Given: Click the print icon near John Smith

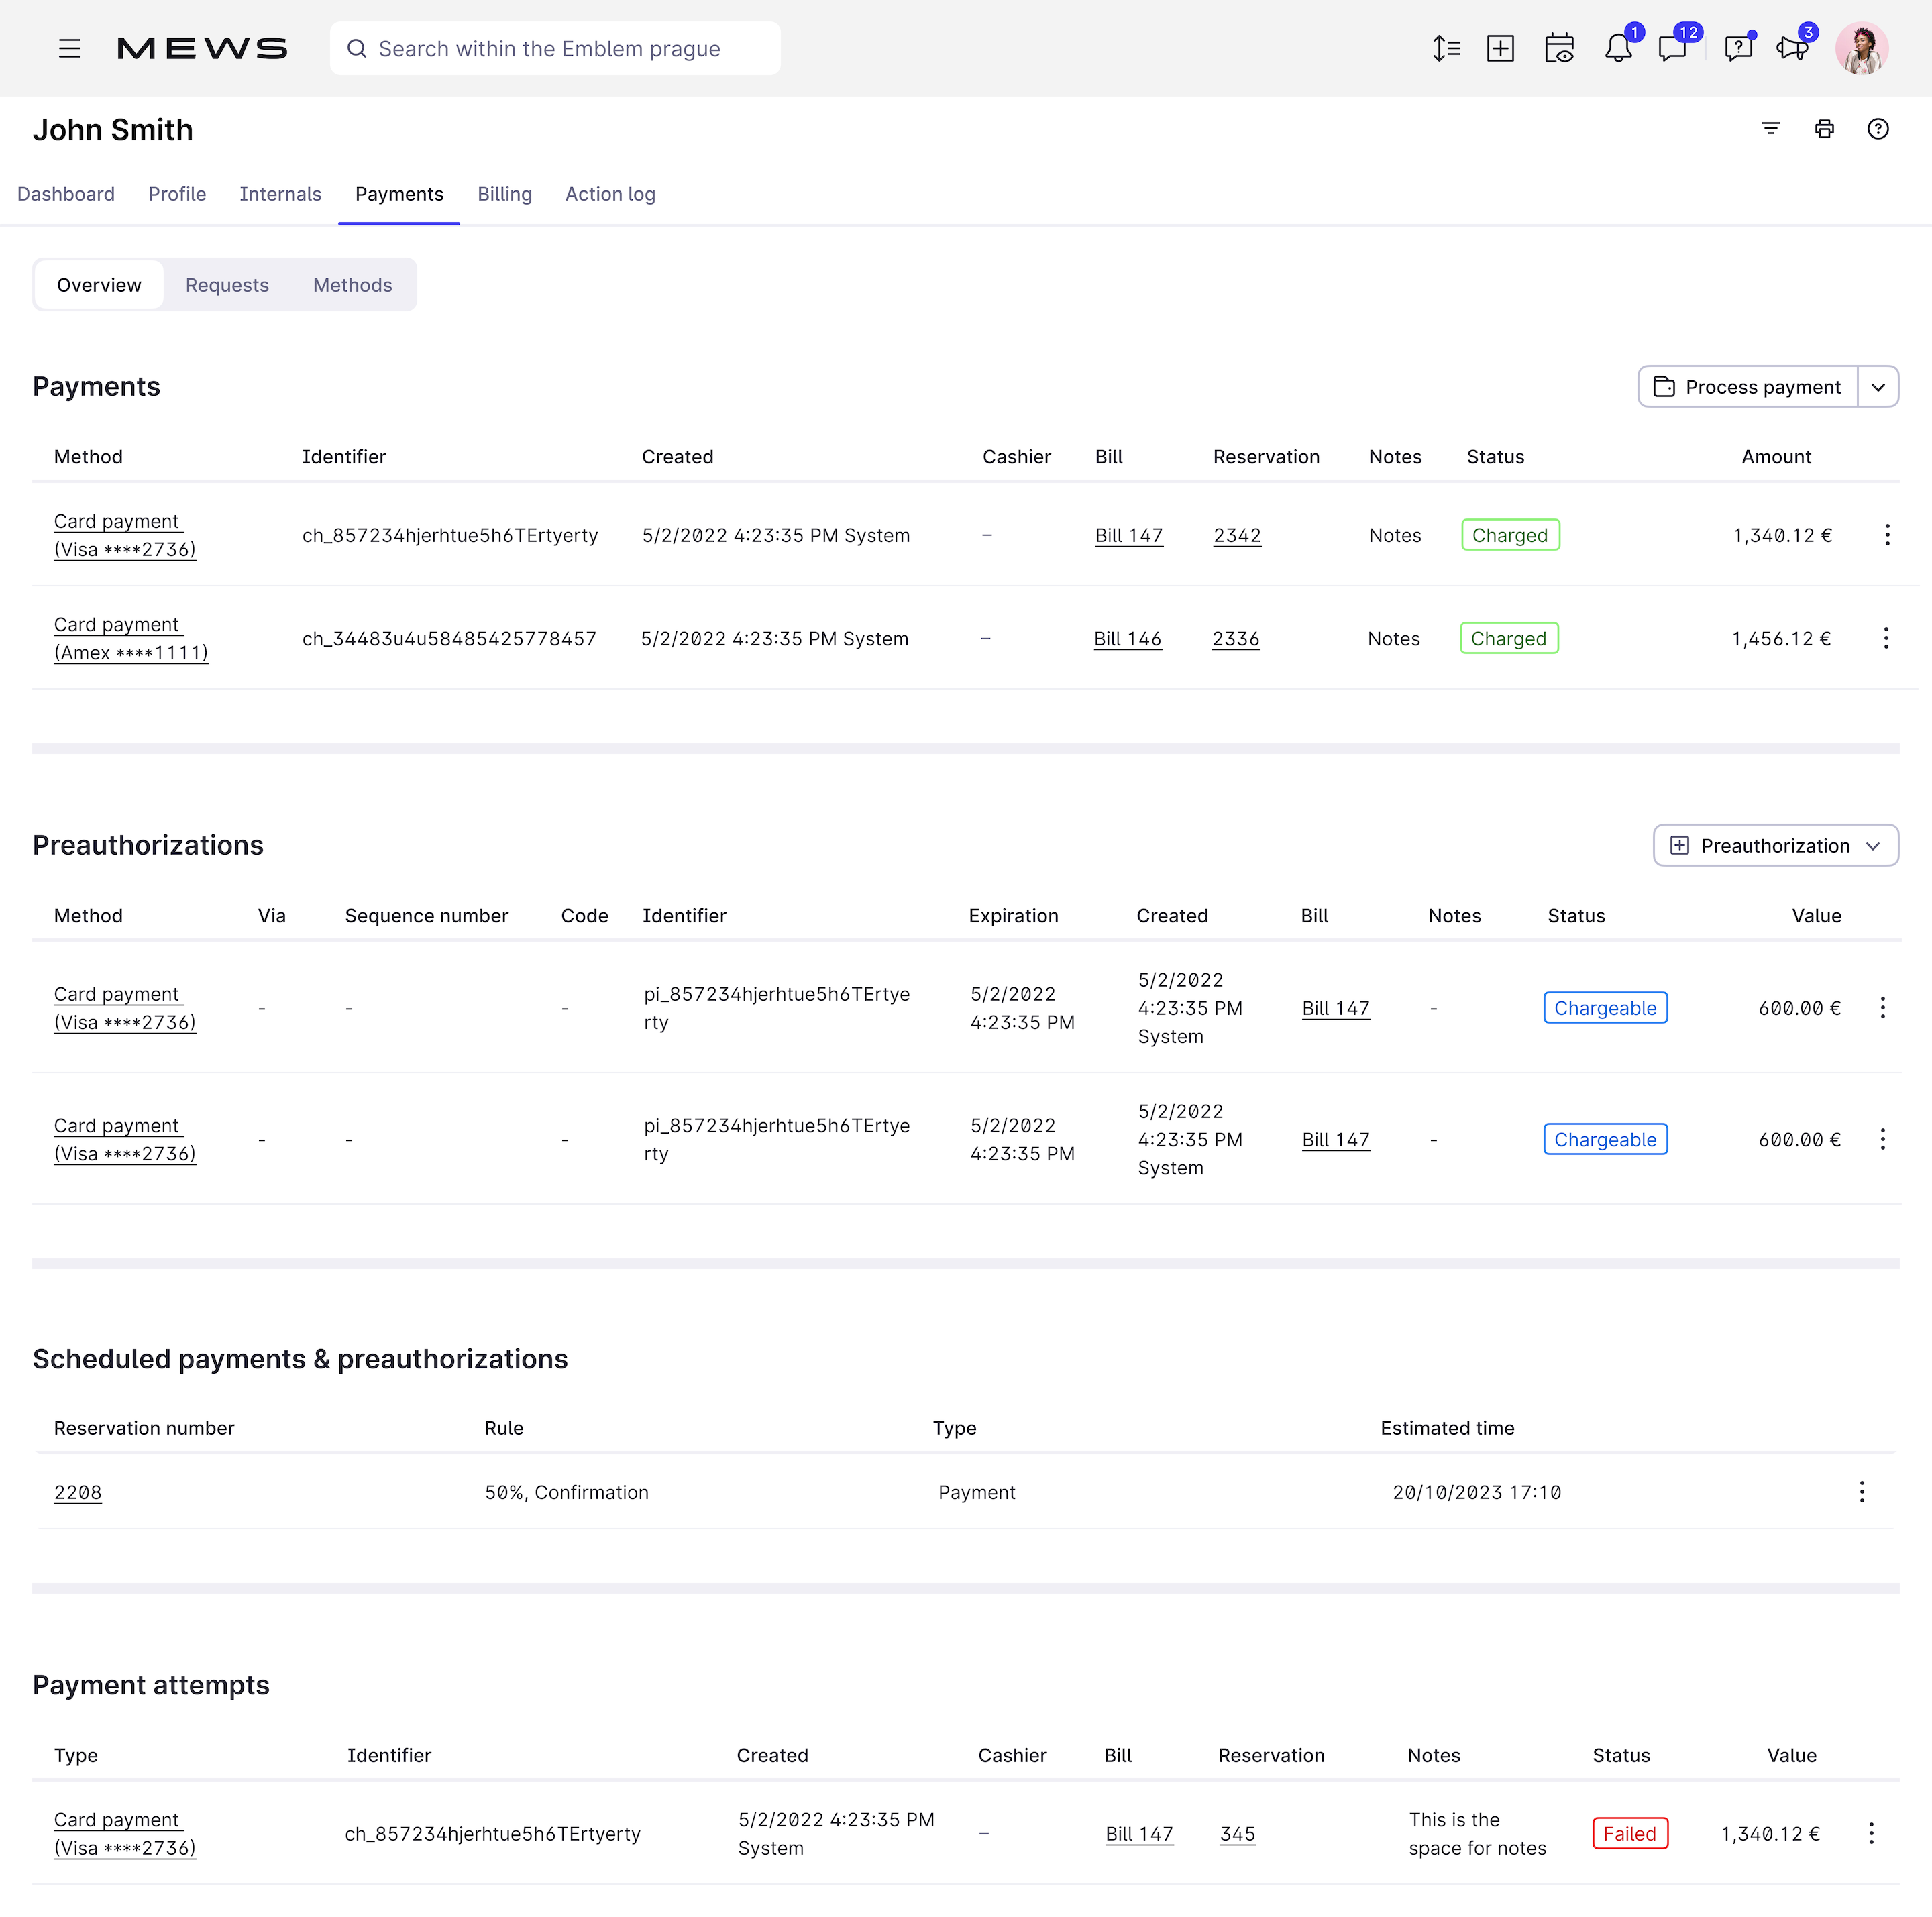Looking at the screenshot, I should (1824, 129).
